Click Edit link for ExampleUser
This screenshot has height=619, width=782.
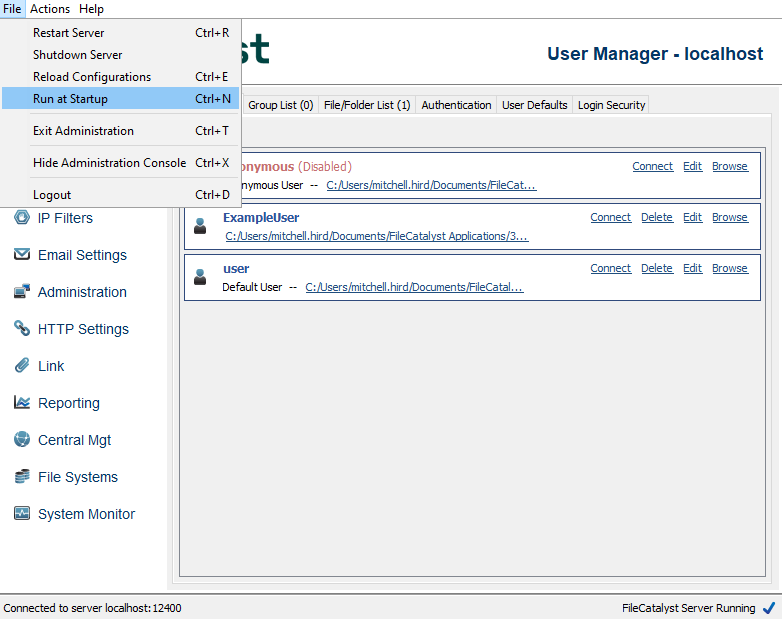click(692, 217)
